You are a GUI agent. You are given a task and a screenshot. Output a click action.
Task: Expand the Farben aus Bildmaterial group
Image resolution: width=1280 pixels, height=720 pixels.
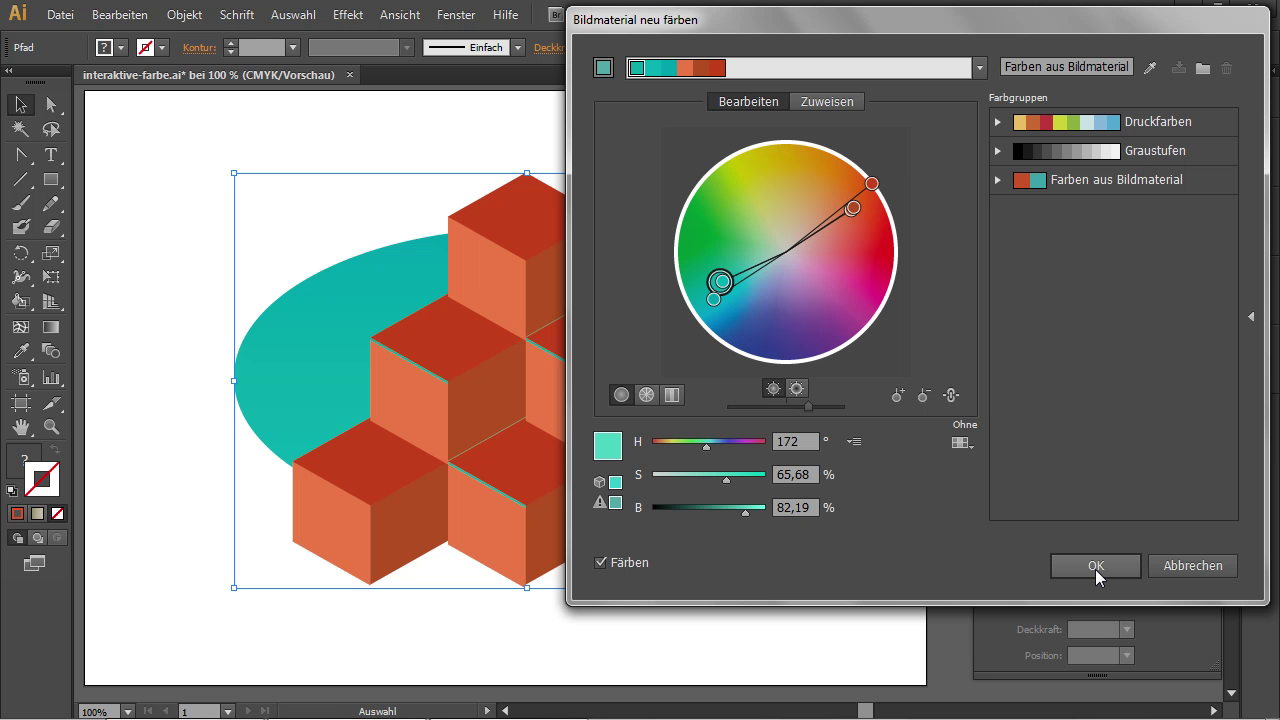click(x=997, y=180)
